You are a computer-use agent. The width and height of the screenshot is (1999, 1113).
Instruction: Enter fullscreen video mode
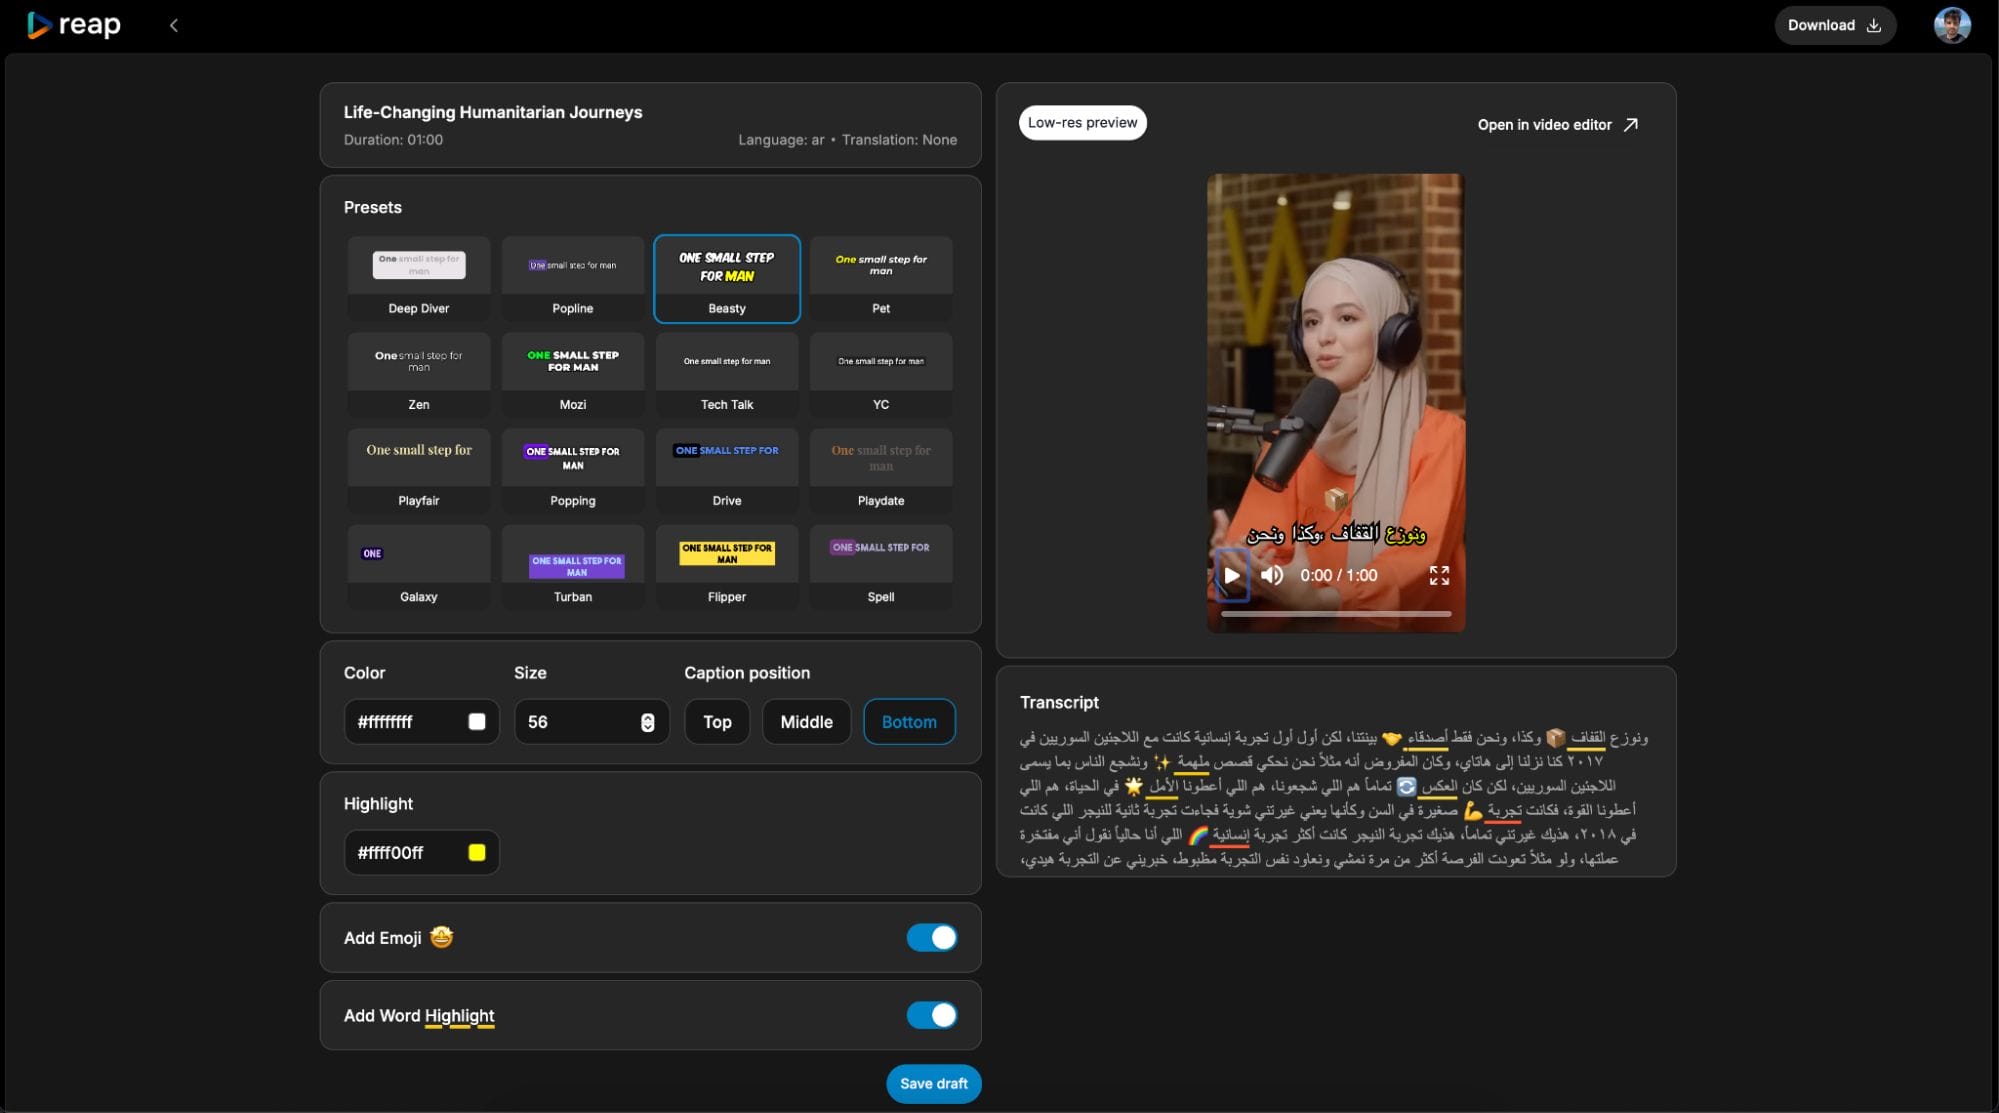[1439, 575]
